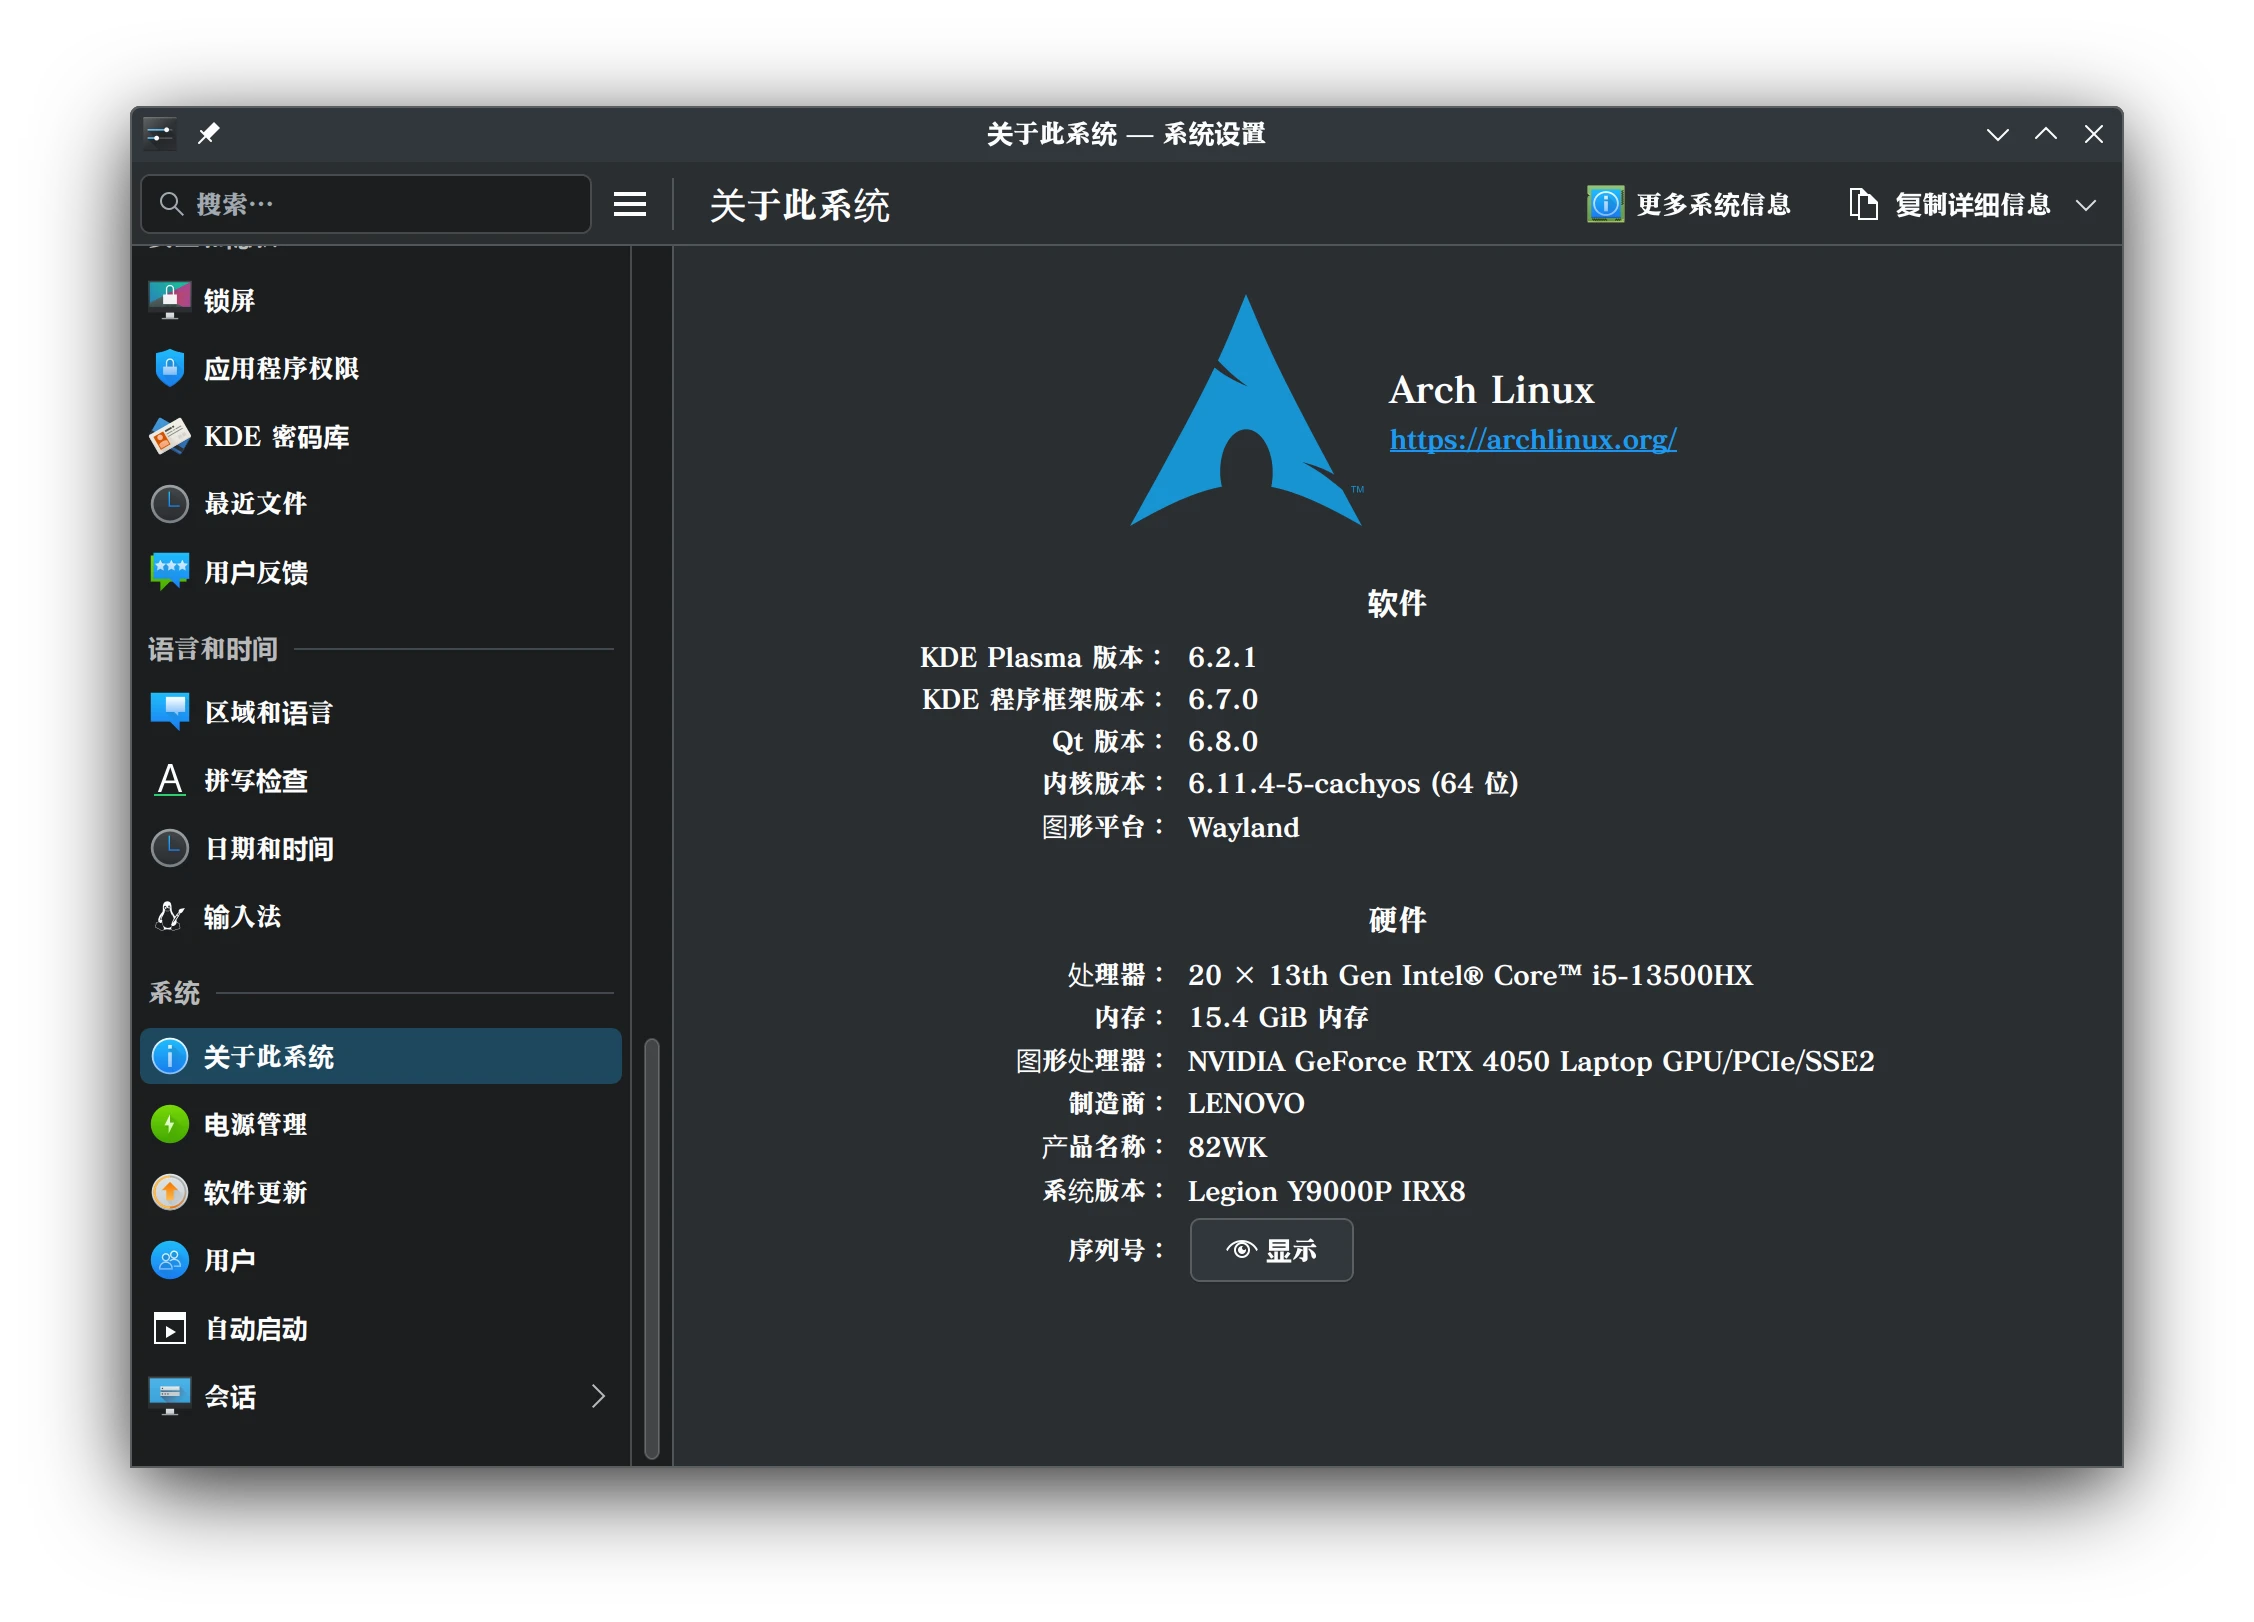The width and height of the screenshot is (2254, 1622).
Task: Click the pin window icon in titlebar
Action: [208, 133]
